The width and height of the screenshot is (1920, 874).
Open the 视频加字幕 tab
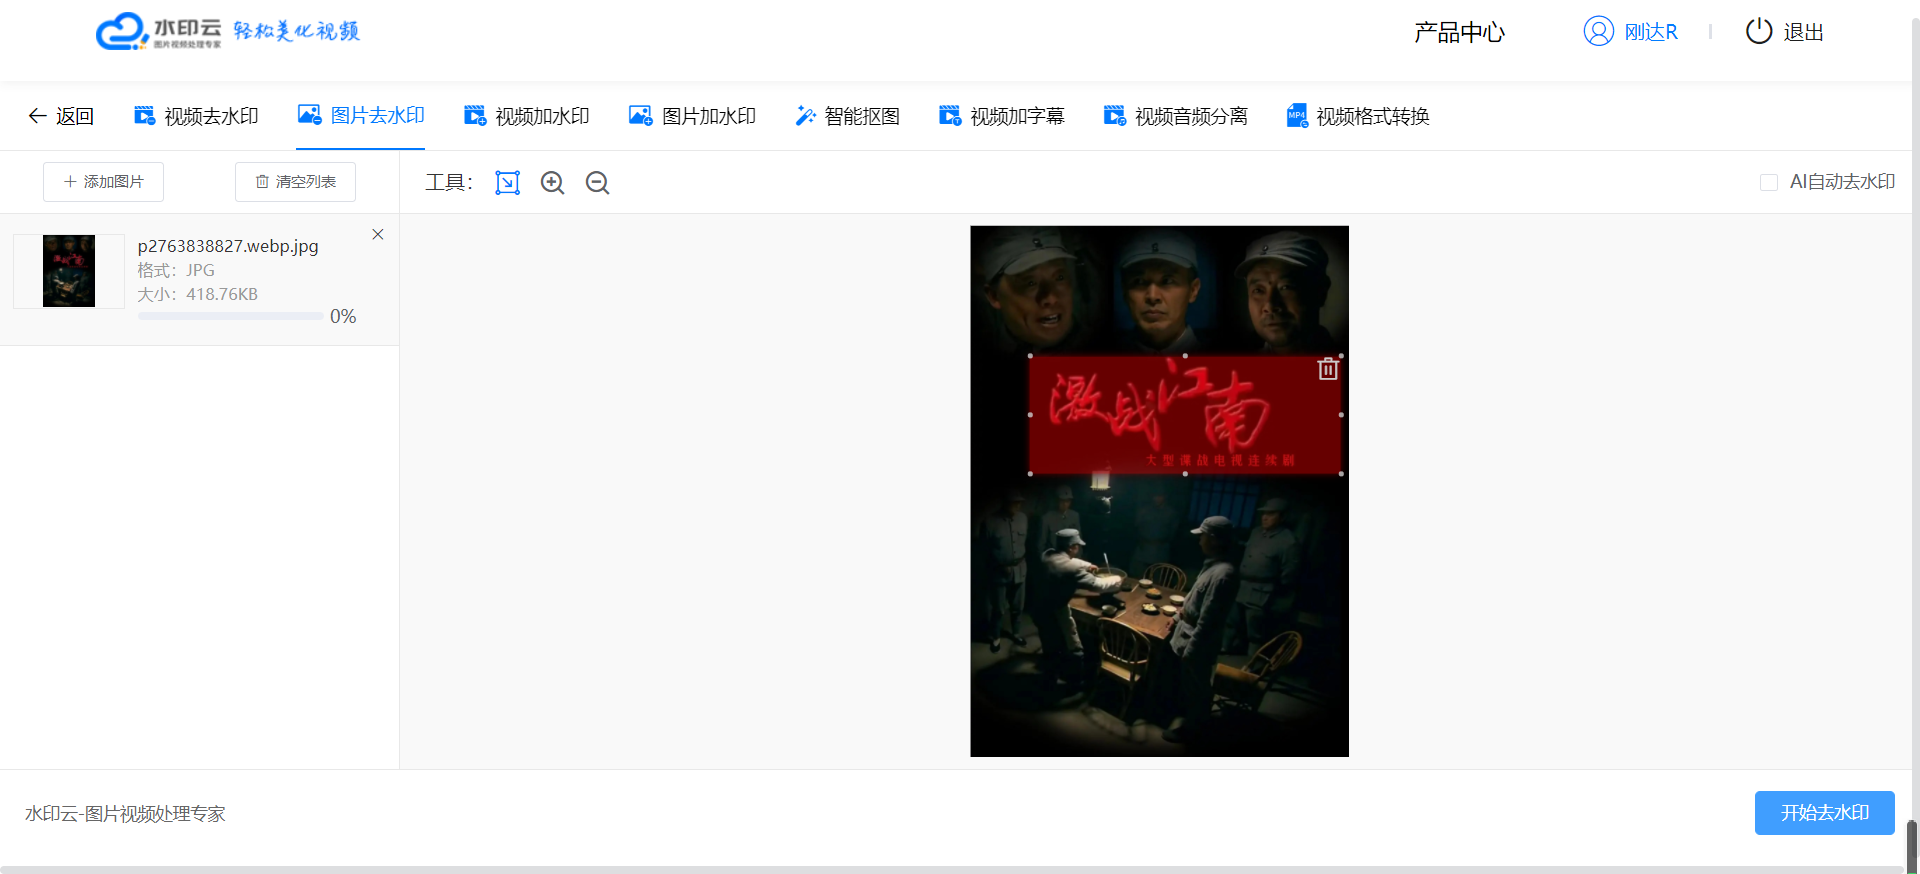point(1001,116)
